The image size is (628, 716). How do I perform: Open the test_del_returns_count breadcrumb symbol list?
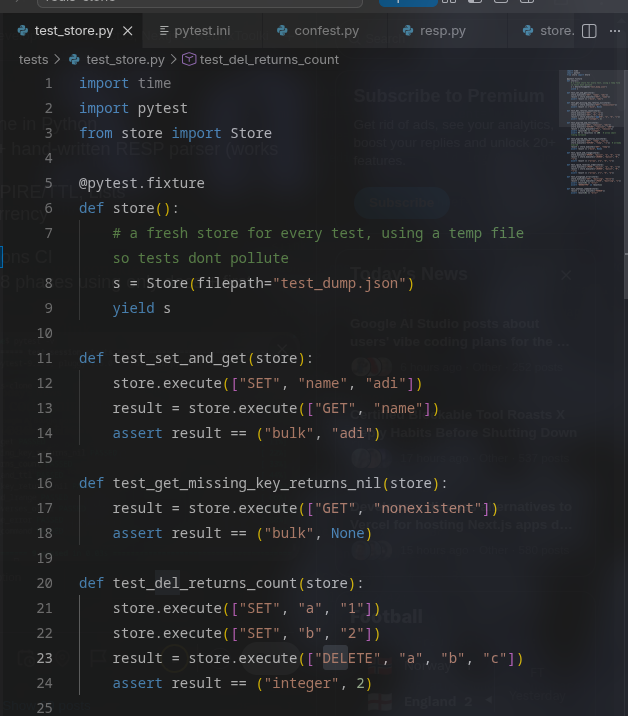269,60
